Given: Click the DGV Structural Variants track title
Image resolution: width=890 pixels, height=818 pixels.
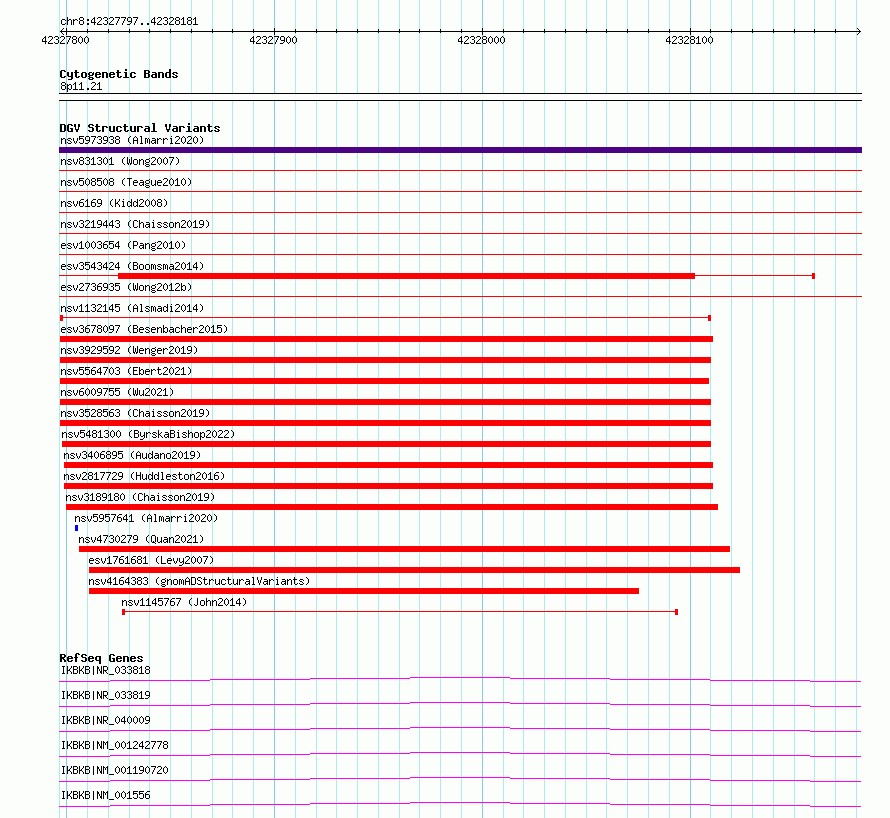Looking at the screenshot, I should pyautogui.click(x=140, y=128).
